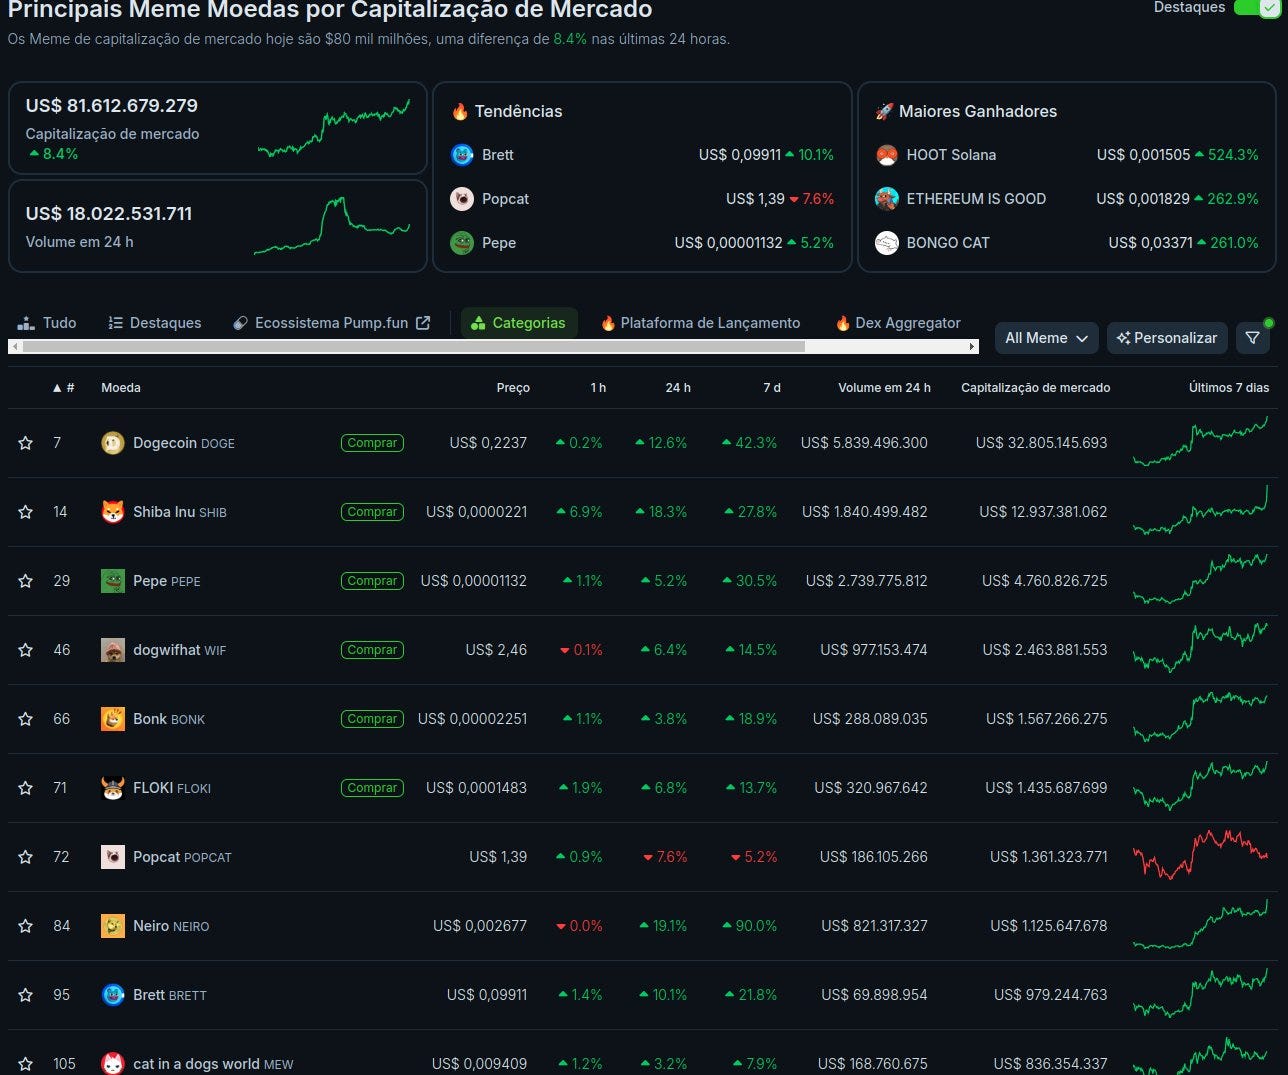
Task: Click Comprar button for Pepe
Action: coord(372,581)
